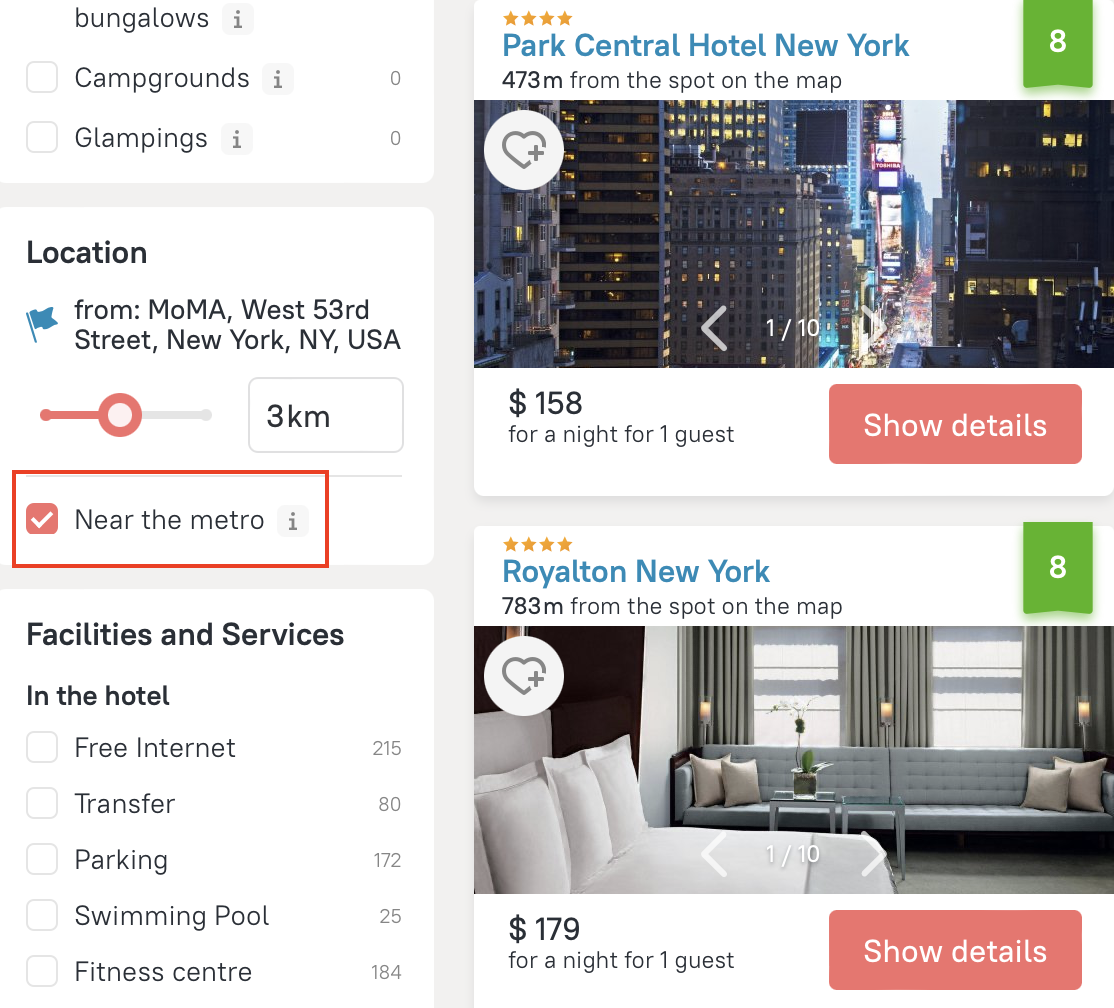Select the Parking facility checkbox
The image size is (1114, 1008).
click(x=42, y=859)
